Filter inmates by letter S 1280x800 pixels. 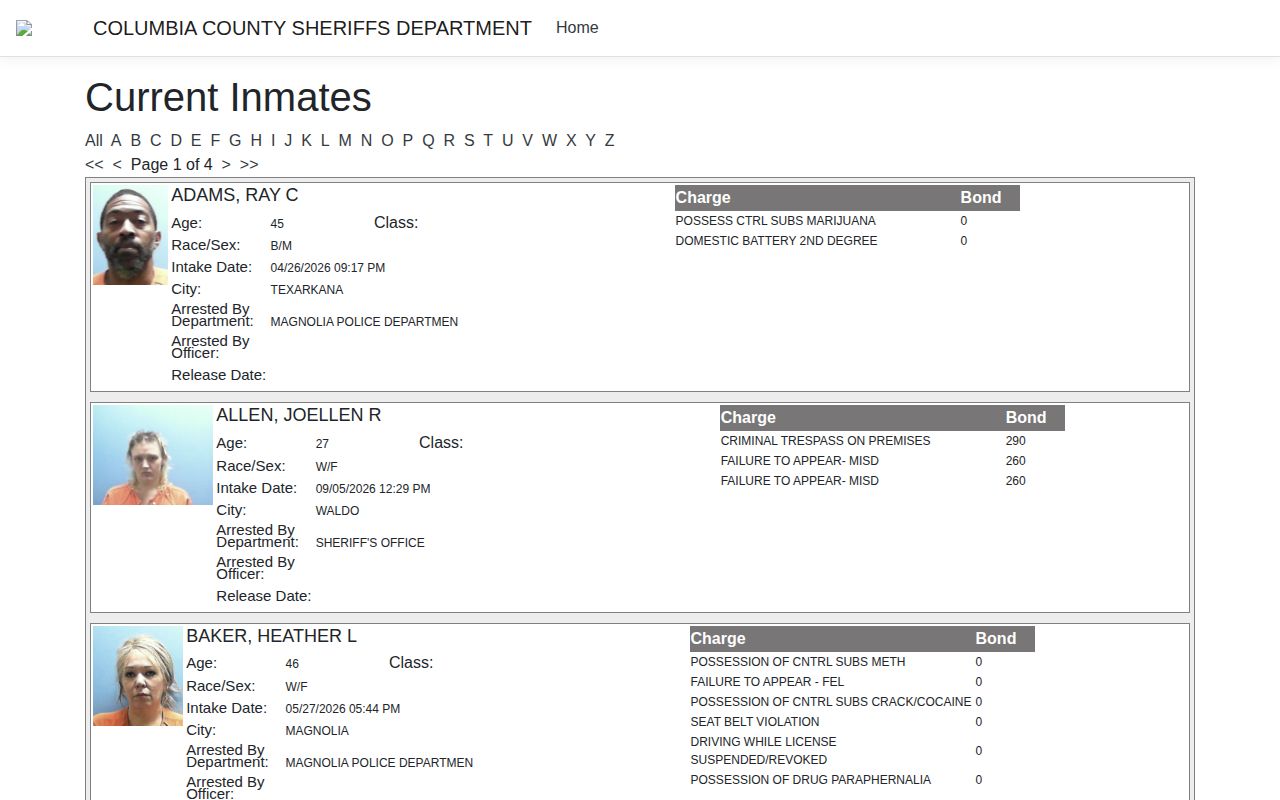coord(469,140)
